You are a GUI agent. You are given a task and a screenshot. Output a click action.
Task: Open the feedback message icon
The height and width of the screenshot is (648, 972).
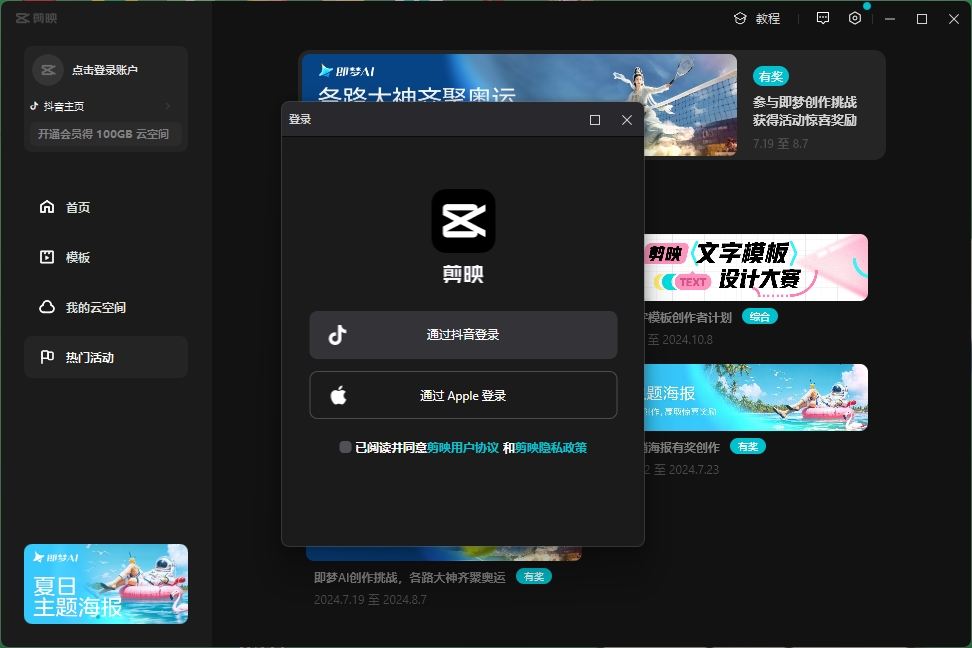[x=823, y=18]
